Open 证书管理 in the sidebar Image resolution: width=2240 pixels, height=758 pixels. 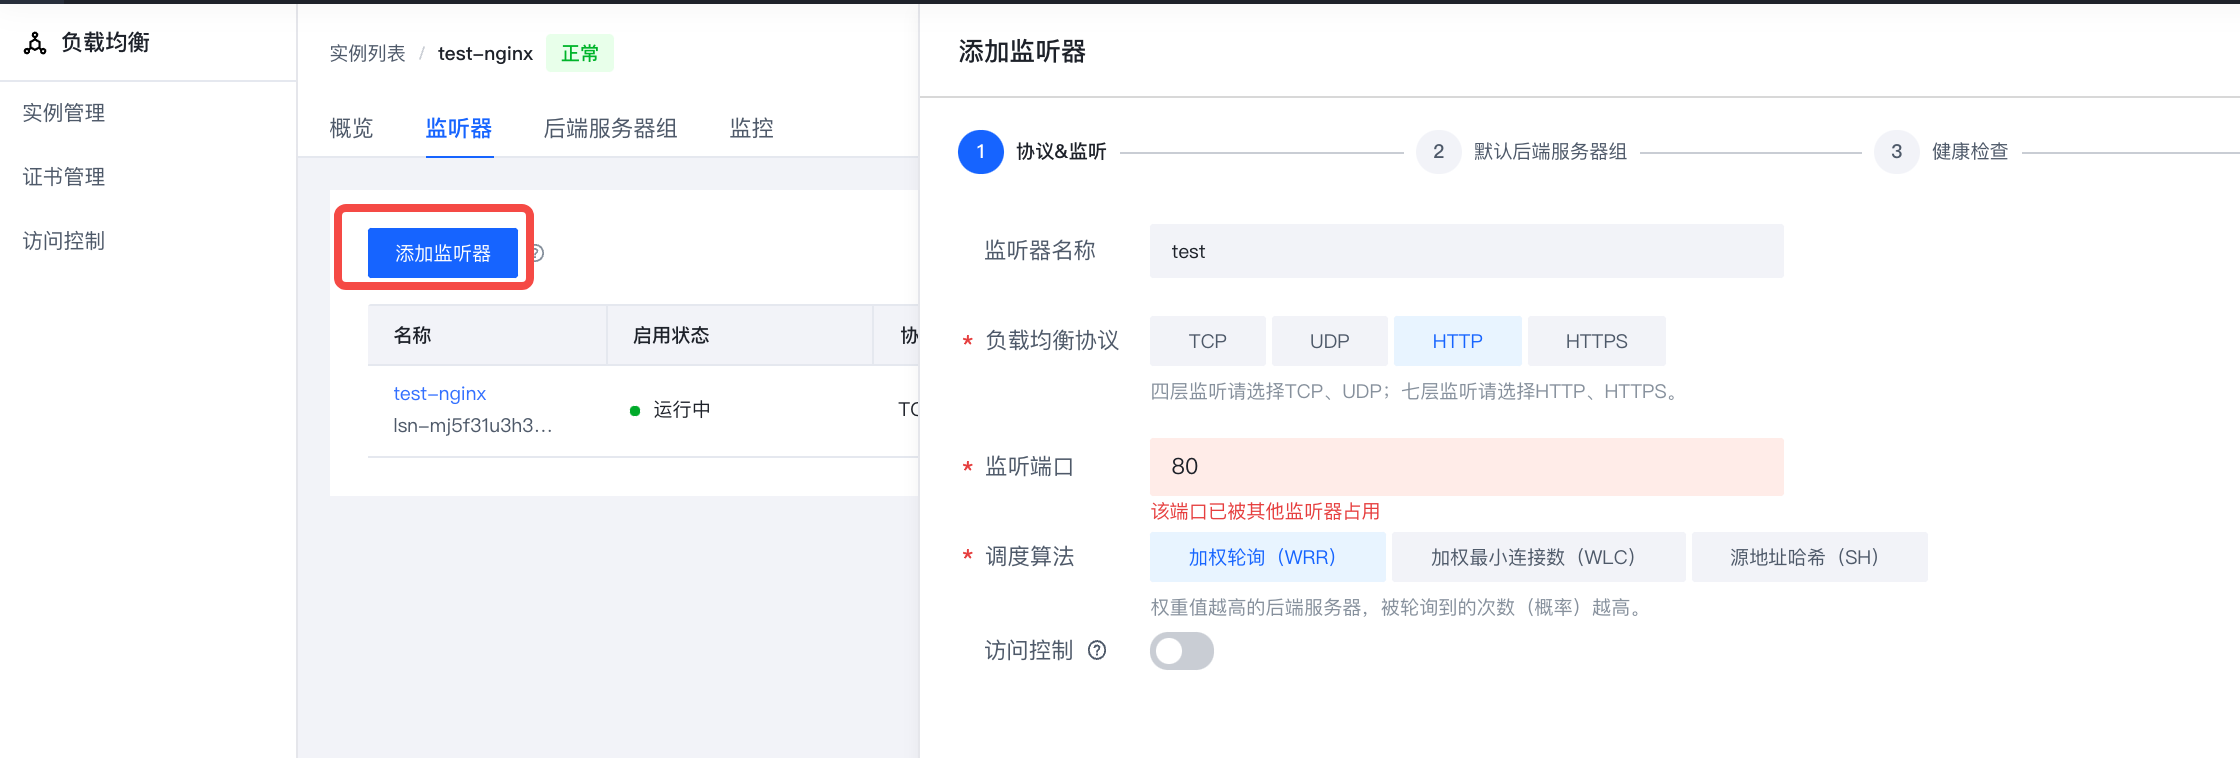click(64, 177)
